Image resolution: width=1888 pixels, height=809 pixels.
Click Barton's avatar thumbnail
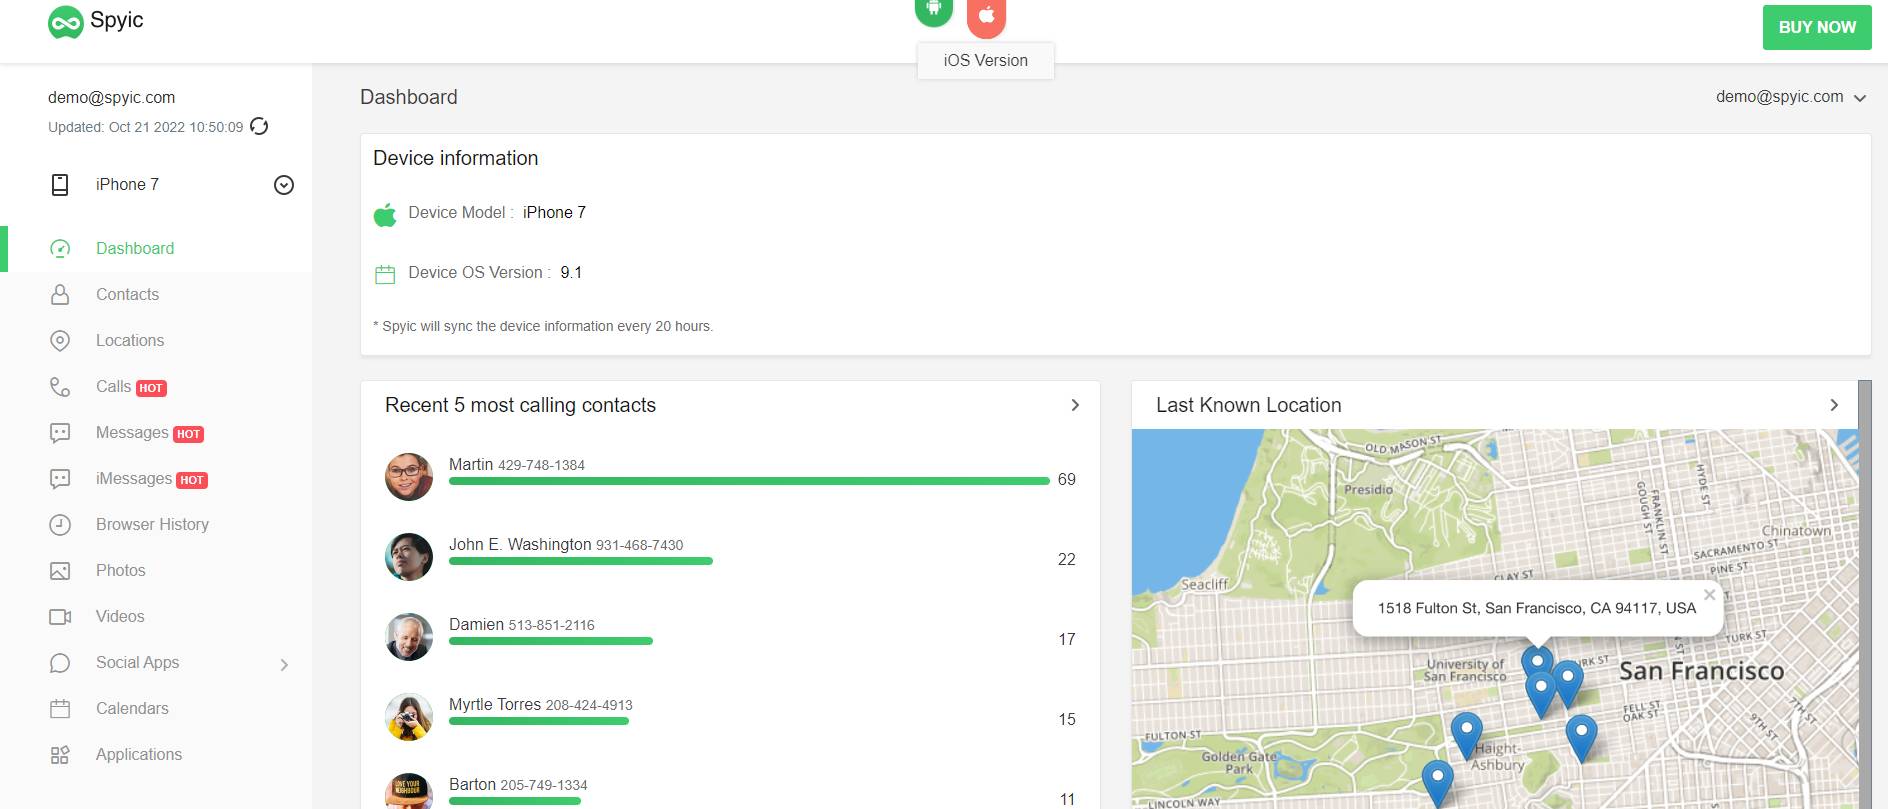tap(409, 791)
